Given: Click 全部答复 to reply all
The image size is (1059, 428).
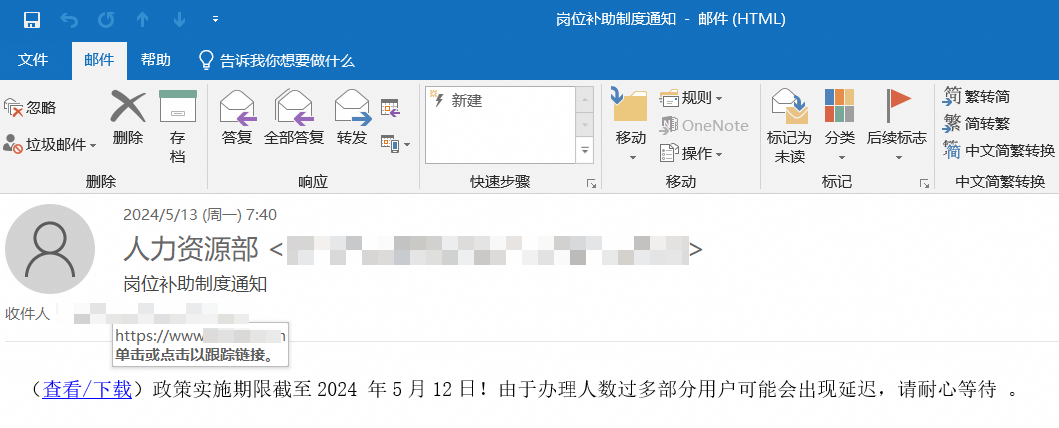Looking at the screenshot, I should 294,116.
